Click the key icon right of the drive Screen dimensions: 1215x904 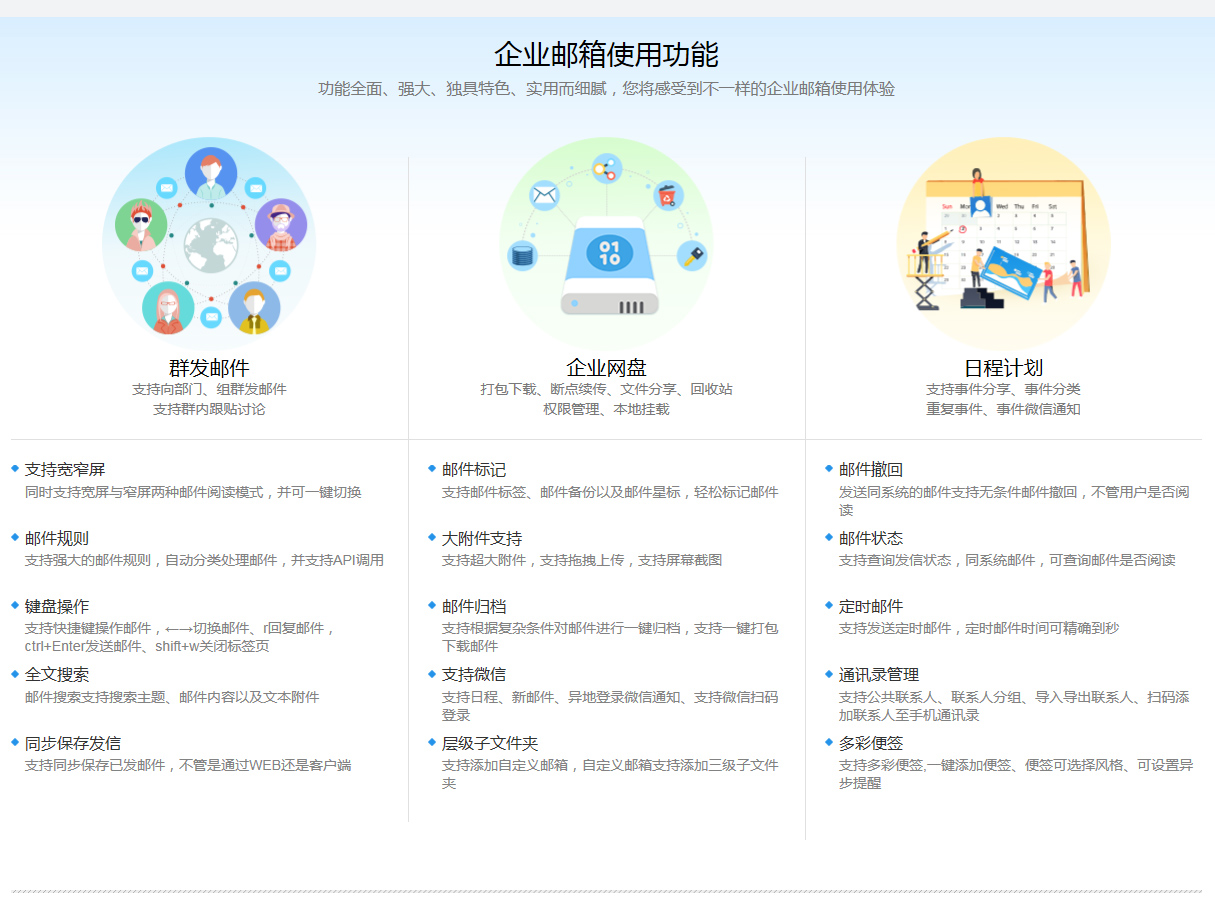coord(691,255)
